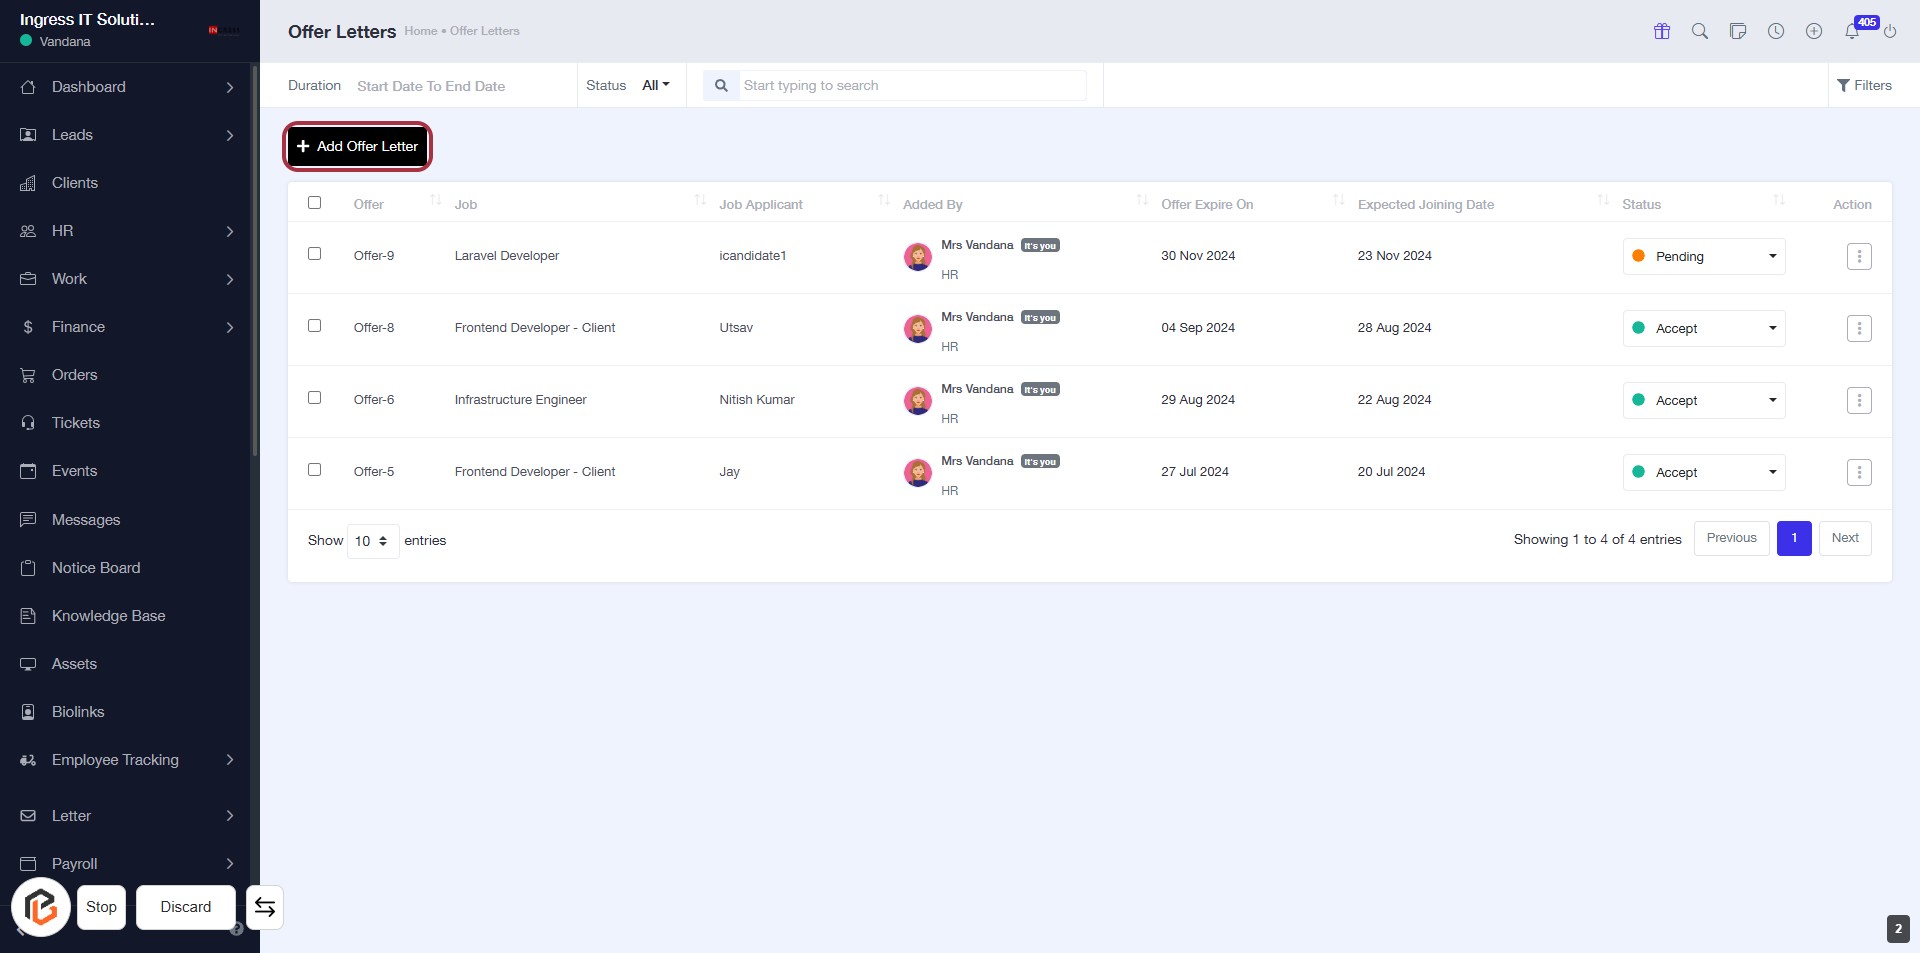Open the notifications bell with 405 badge
The image size is (1920, 953).
tap(1852, 31)
